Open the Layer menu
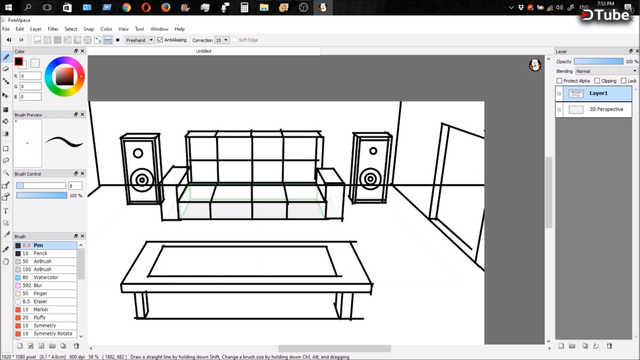 [x=36, y=29]
